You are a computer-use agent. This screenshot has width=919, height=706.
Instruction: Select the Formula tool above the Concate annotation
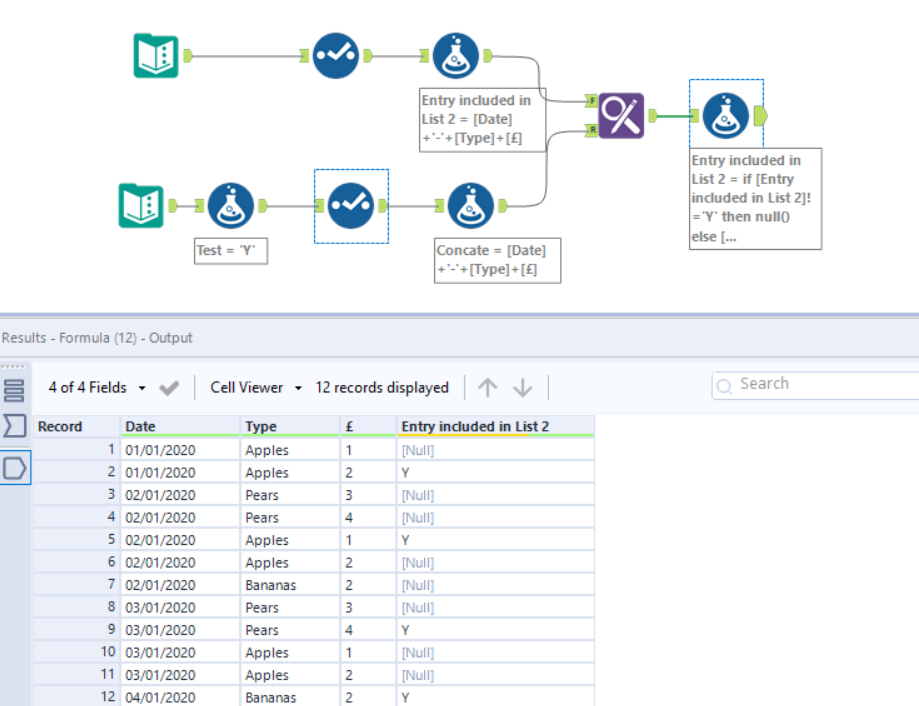click(x=471, y=206)
